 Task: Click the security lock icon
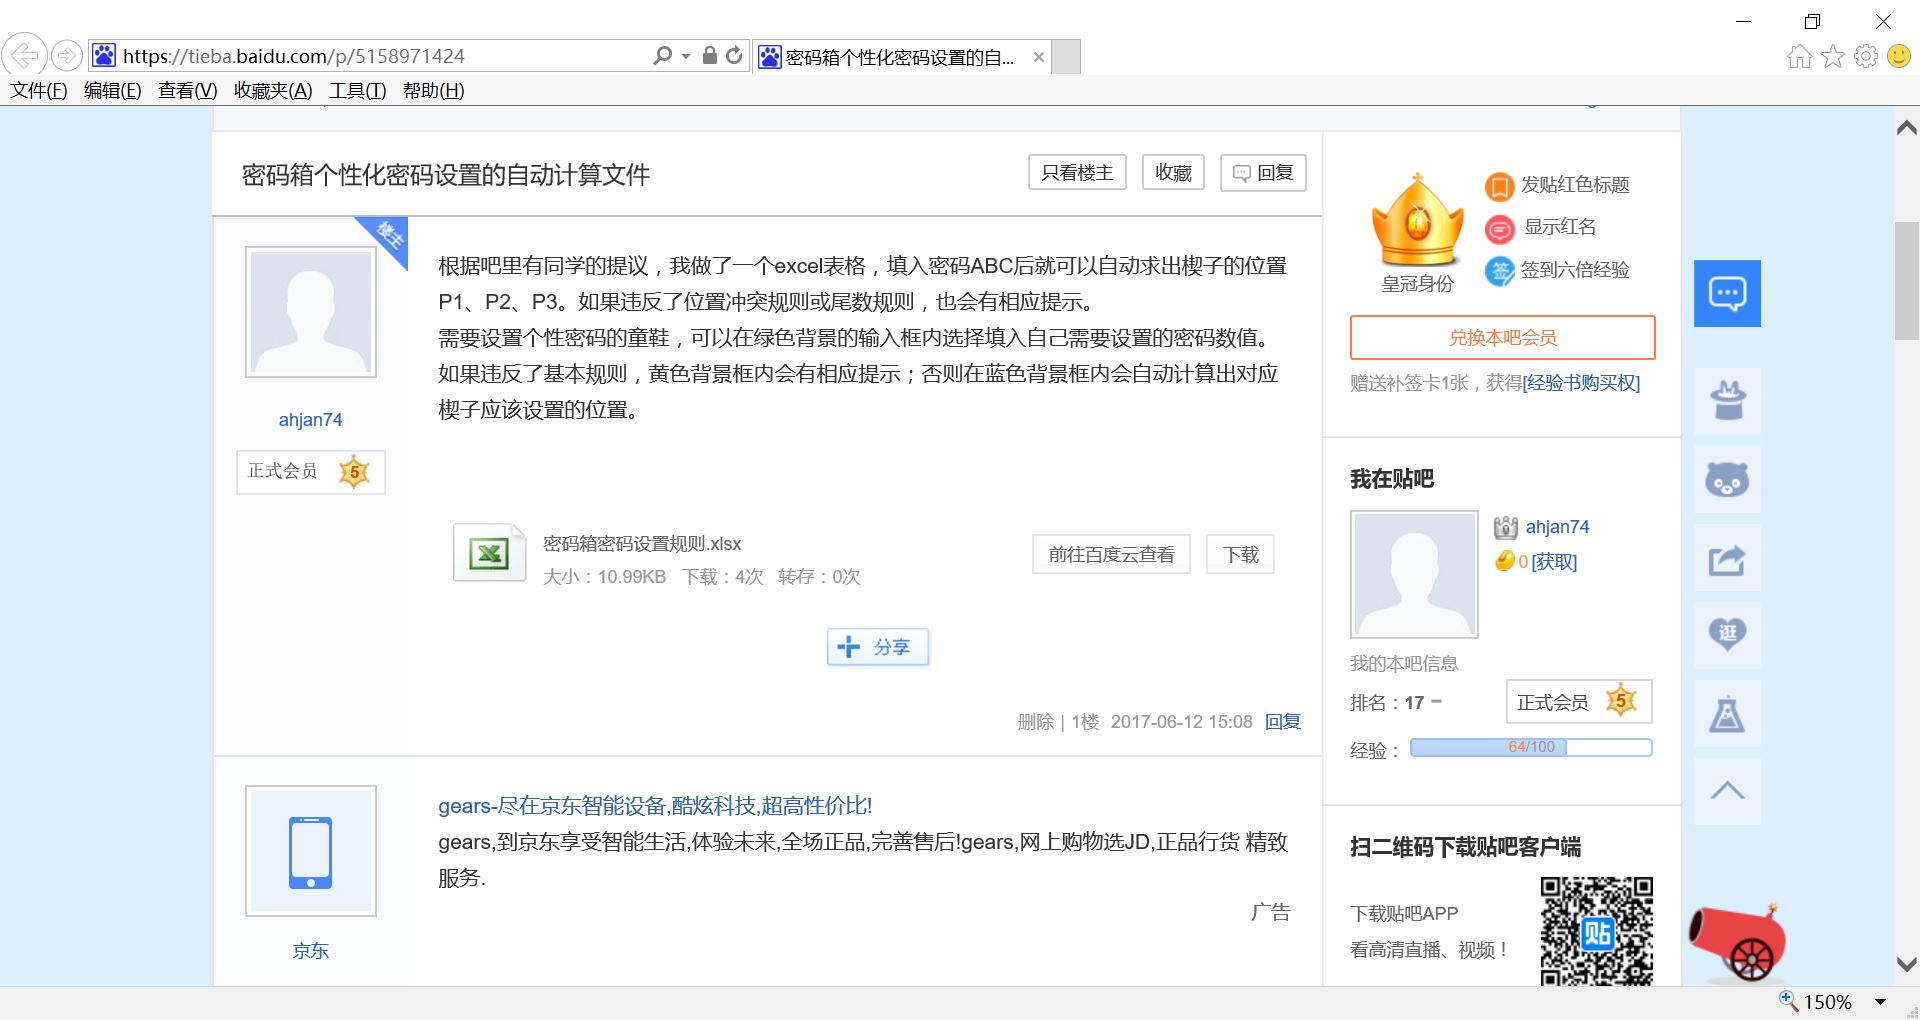tap(709, 56)
